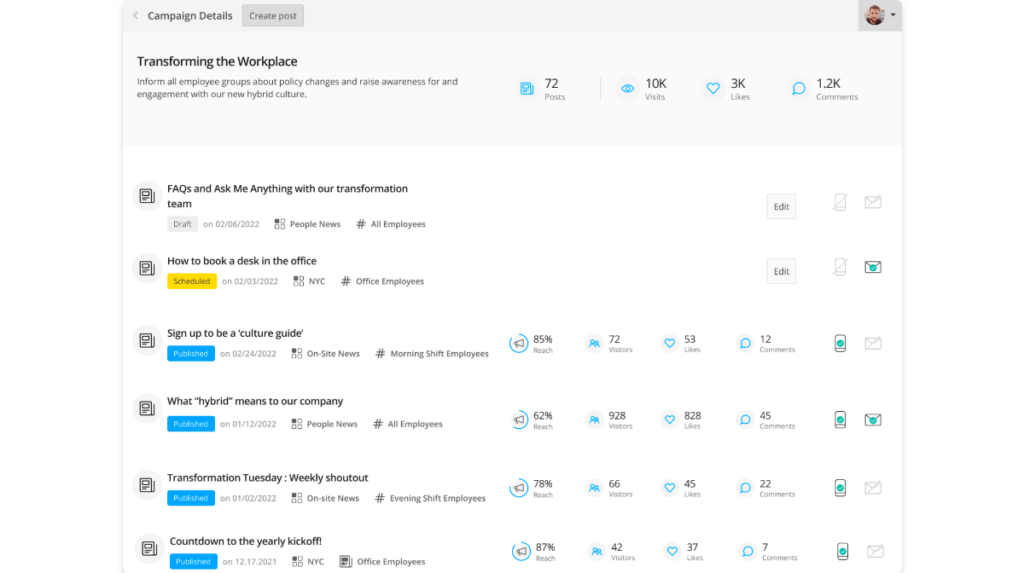Screen dimensions: 1024x573
Task: Edit the desk booking post
Action: (x=781, y=271)
